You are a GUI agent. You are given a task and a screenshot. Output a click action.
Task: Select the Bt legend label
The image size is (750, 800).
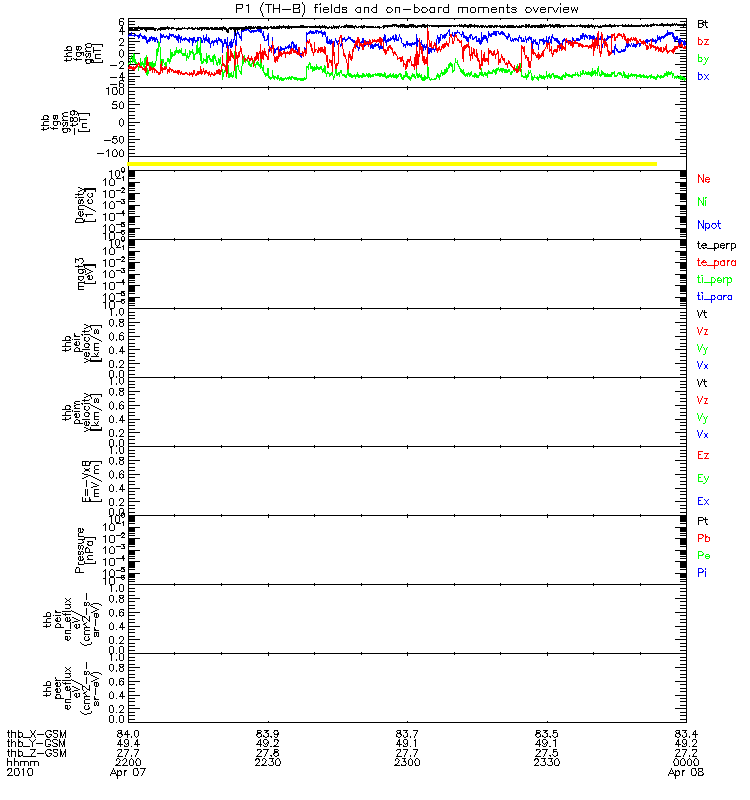click(x=703, y=24)
